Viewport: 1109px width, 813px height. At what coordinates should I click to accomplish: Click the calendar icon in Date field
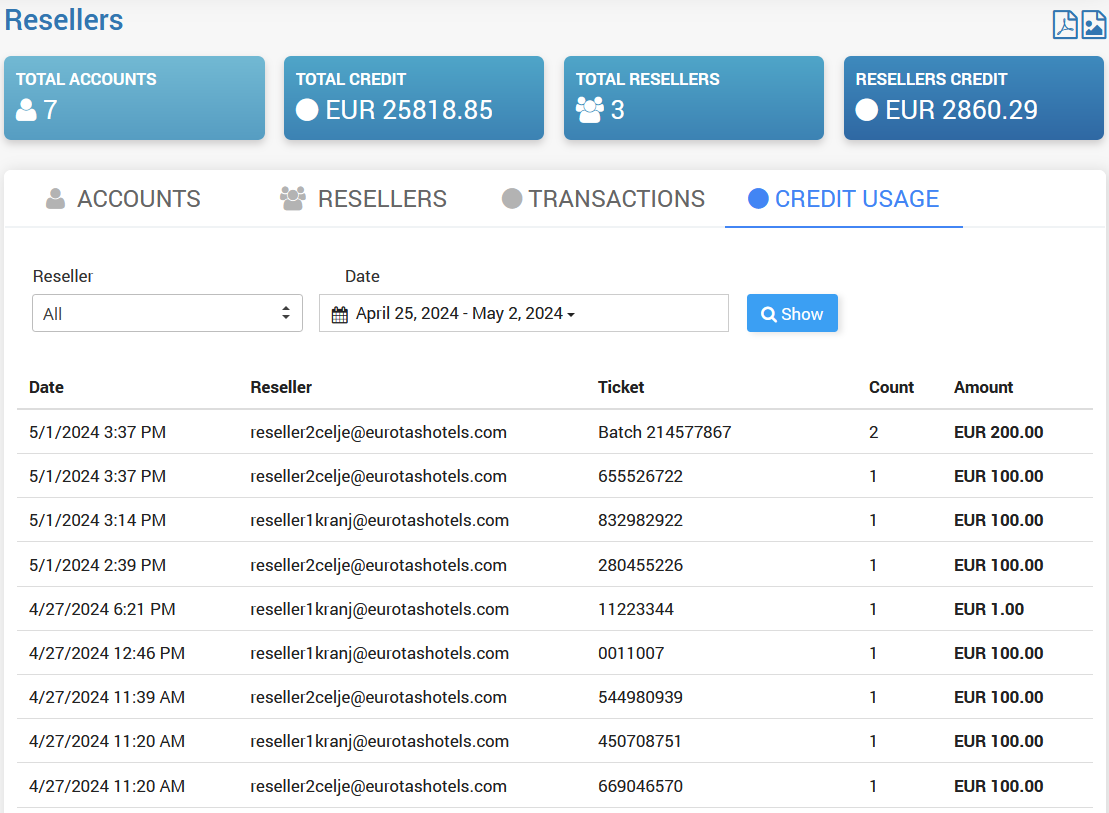point(339,314)
